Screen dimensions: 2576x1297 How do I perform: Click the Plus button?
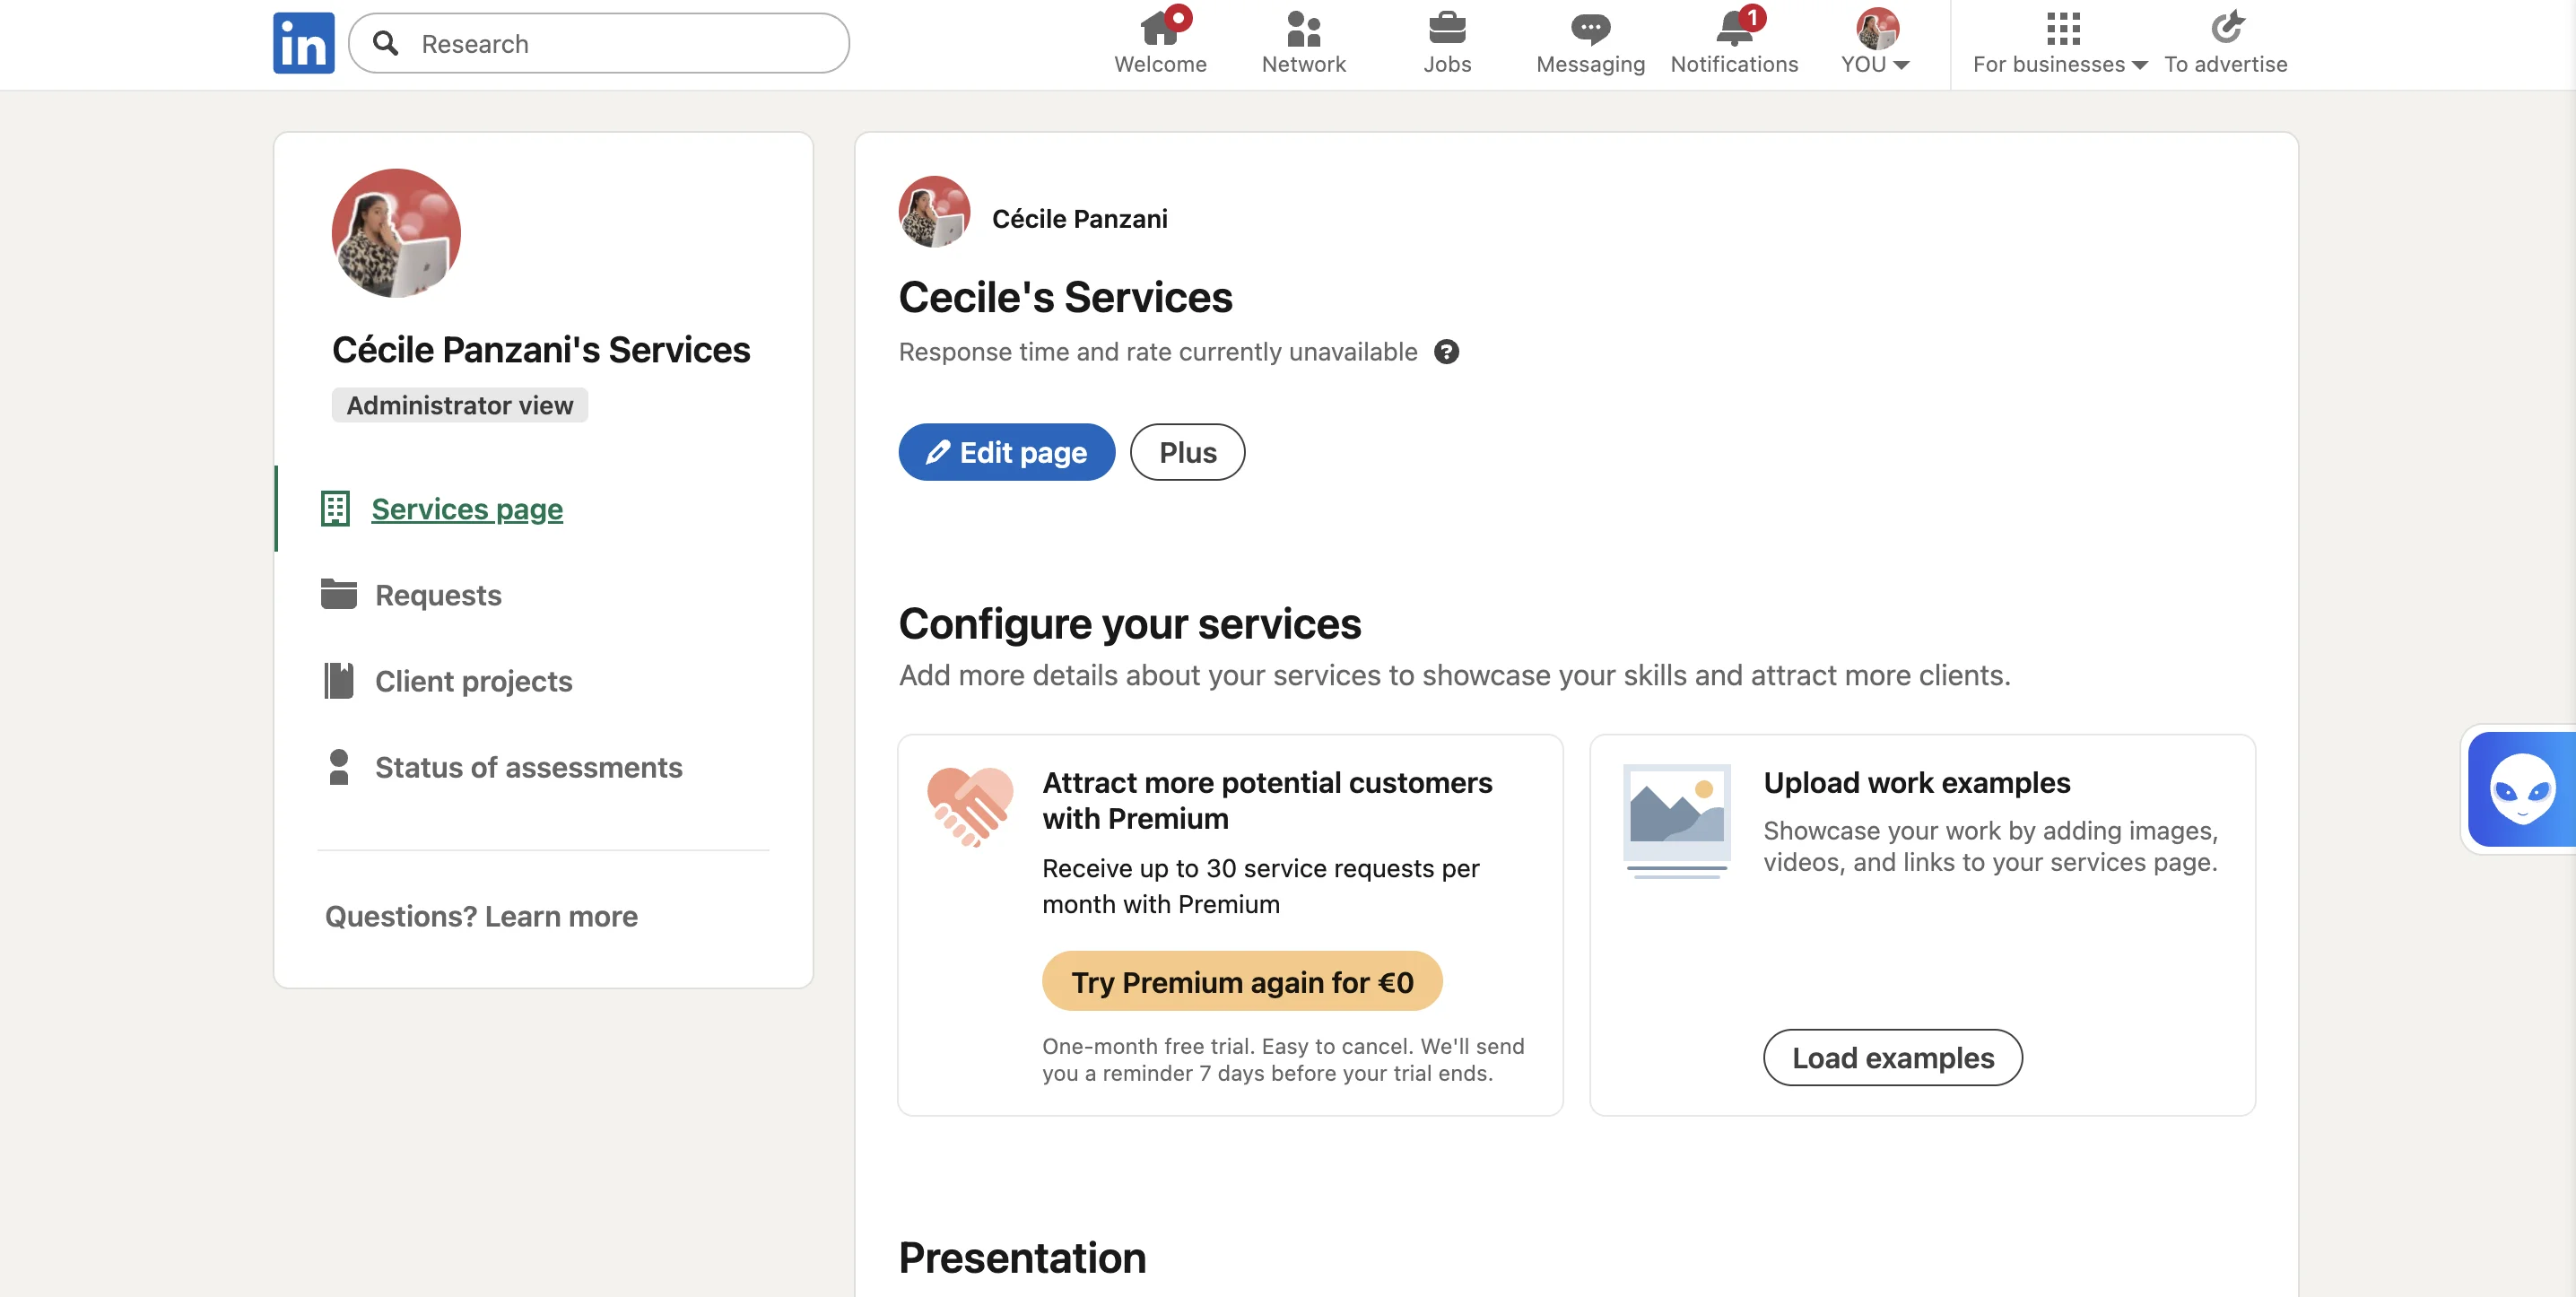(1187, 452)
